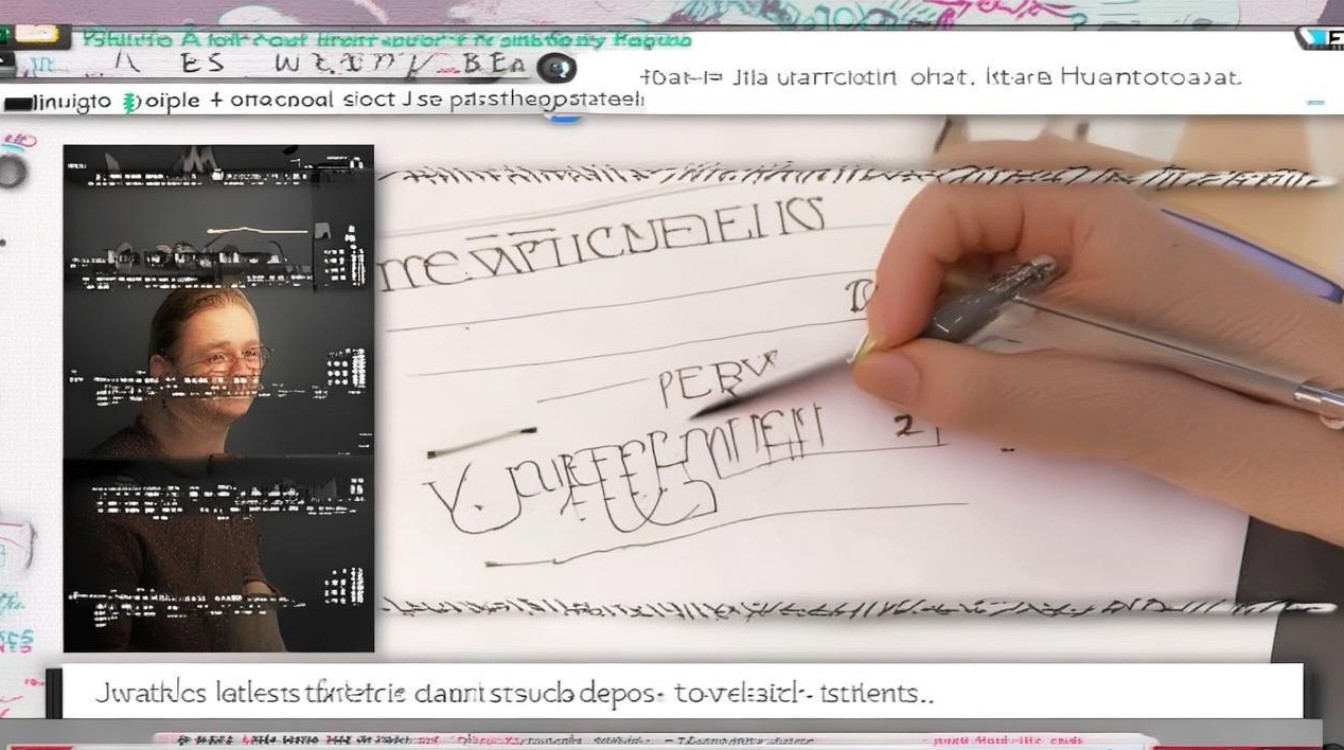Click the blue marker below the toolbar center
This screenshot has height=750, width=1344.
pyautogui.click(x=566, y=118)
